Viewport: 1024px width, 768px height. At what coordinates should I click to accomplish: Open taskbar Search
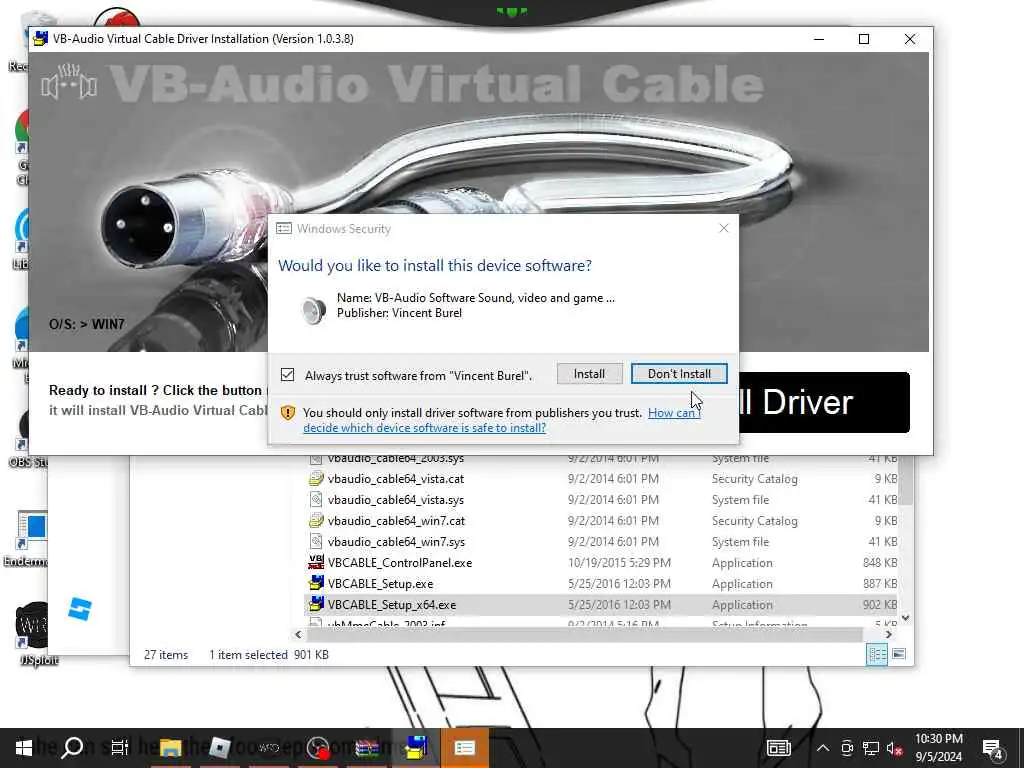(x=72, y=747)
